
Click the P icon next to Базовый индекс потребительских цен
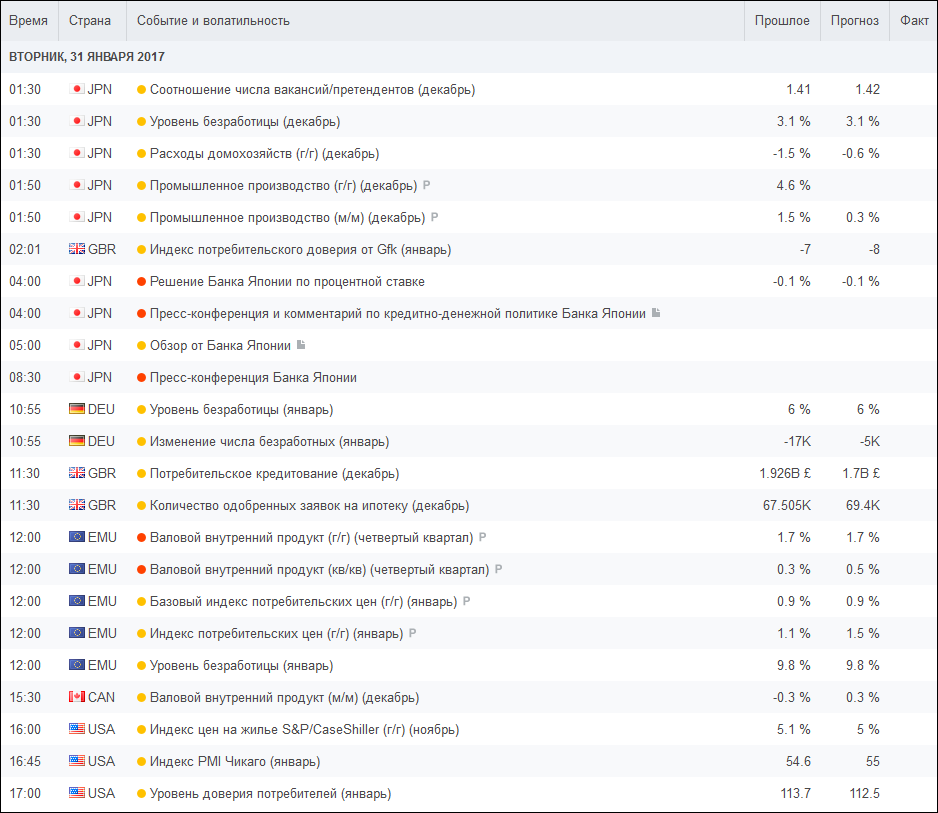click(x=467, y=601)
